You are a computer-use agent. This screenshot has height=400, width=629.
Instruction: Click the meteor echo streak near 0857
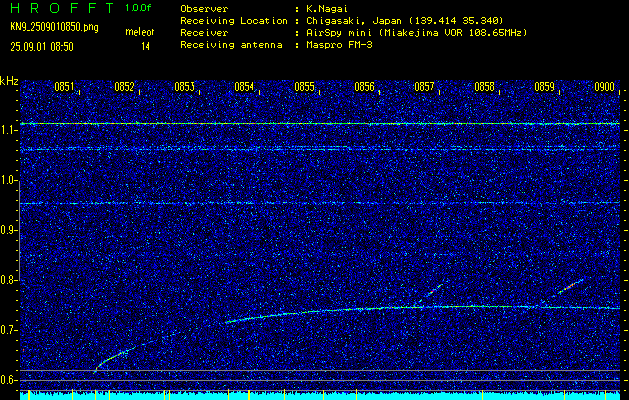click(x=434, y=290)
